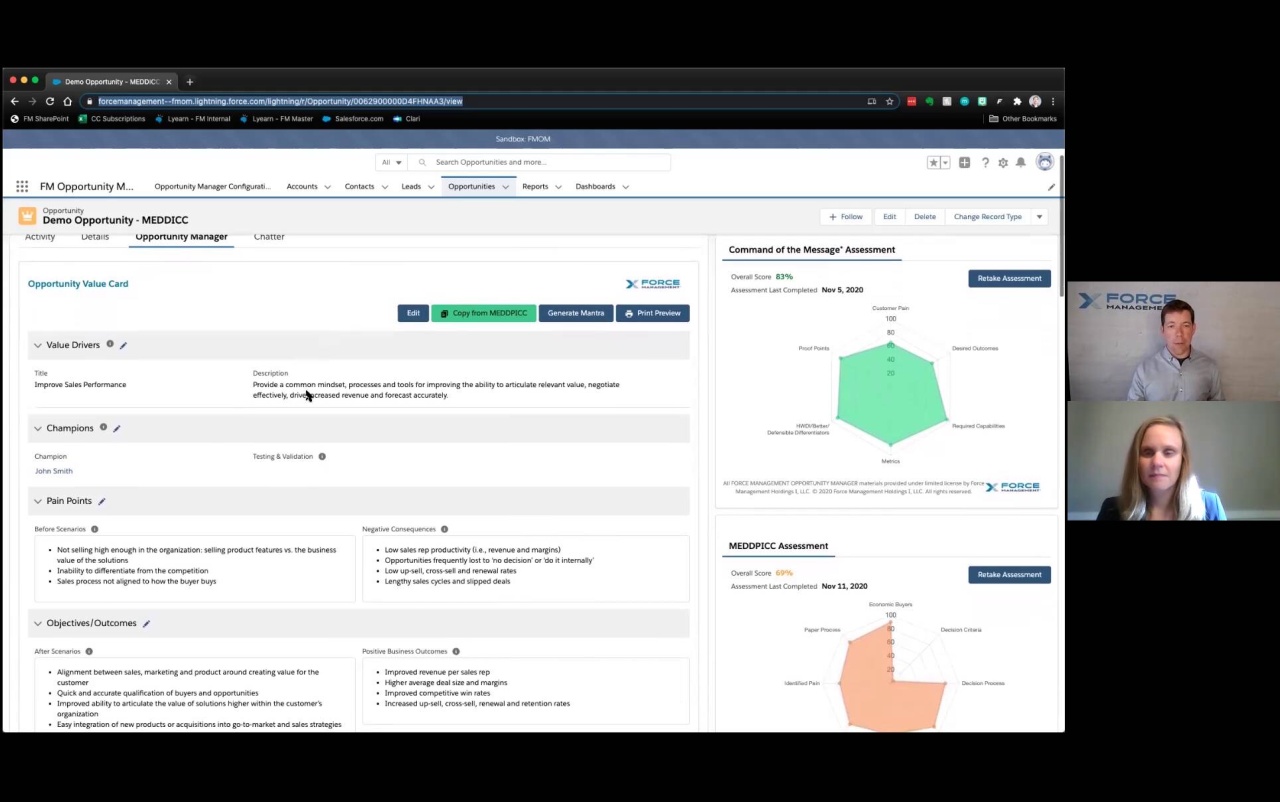Collapse the Pain Points section

38,501
